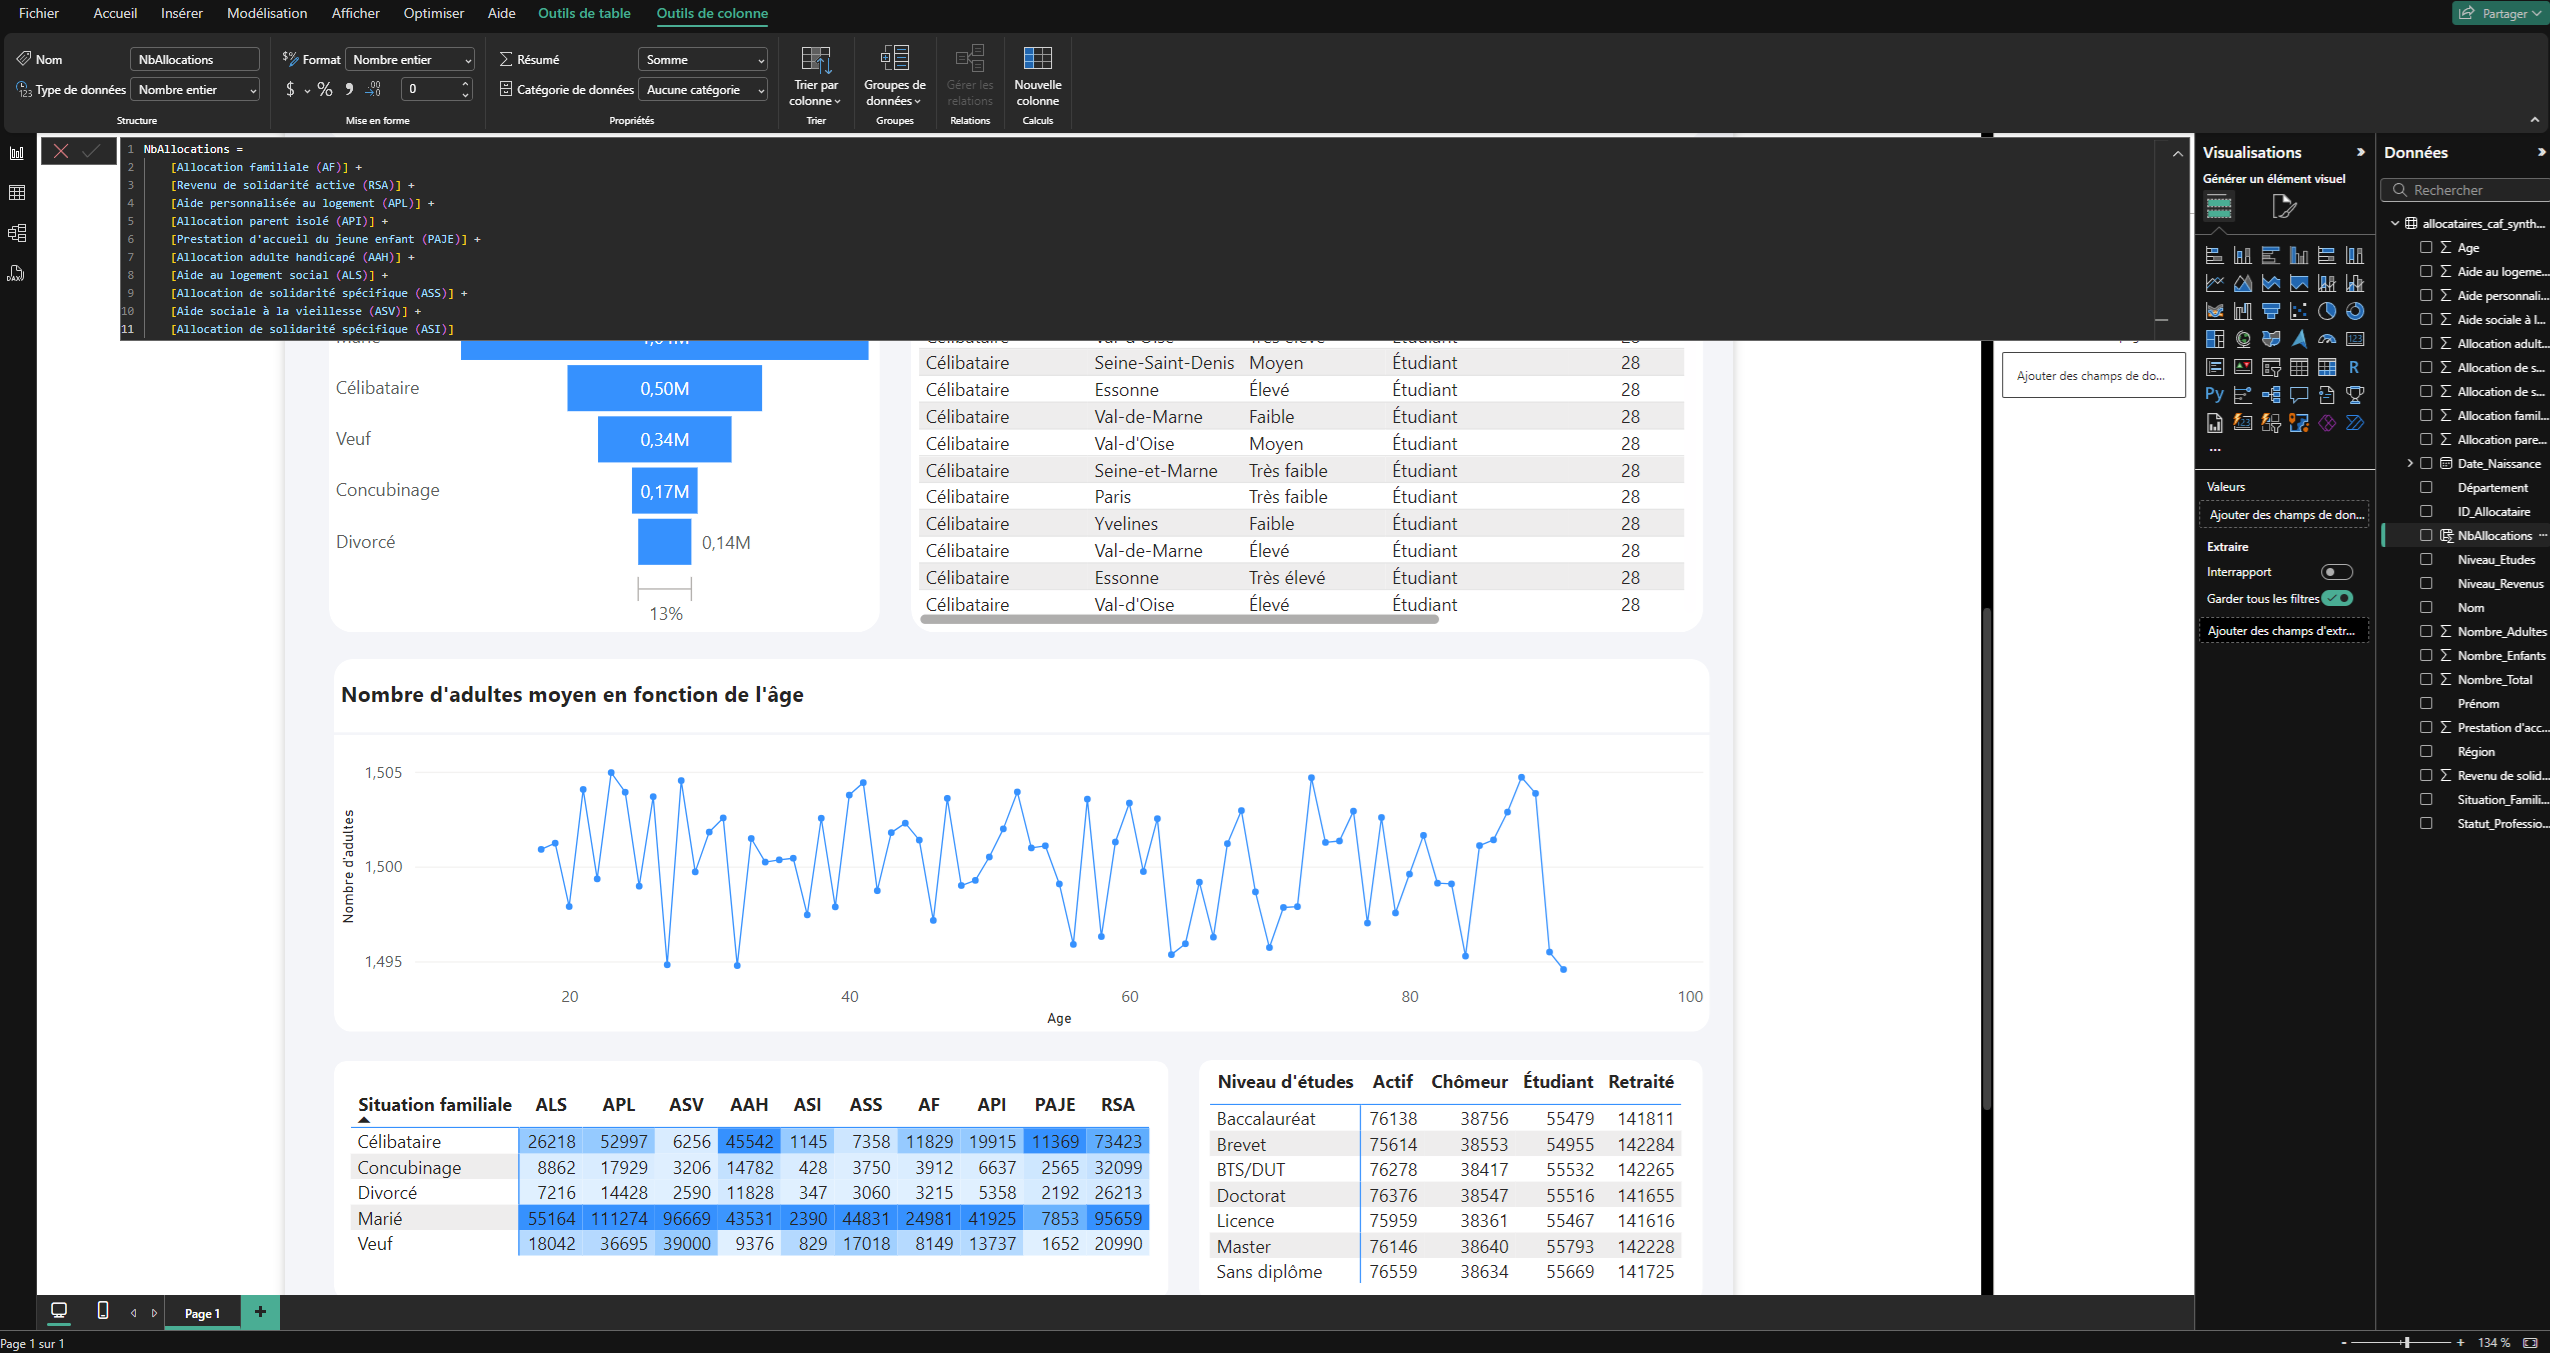
Task: Click the thousands separator icon
Action: [349, 89]
